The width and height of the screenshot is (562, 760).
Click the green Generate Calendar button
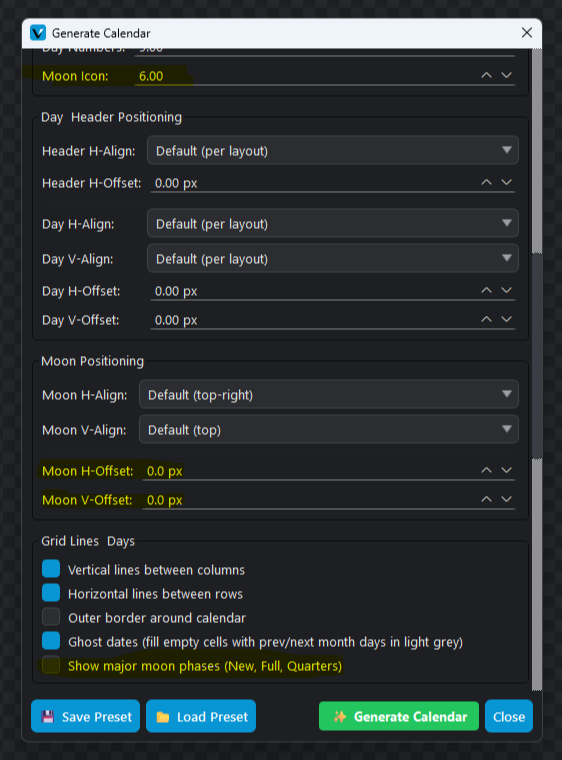pos(399,716)
